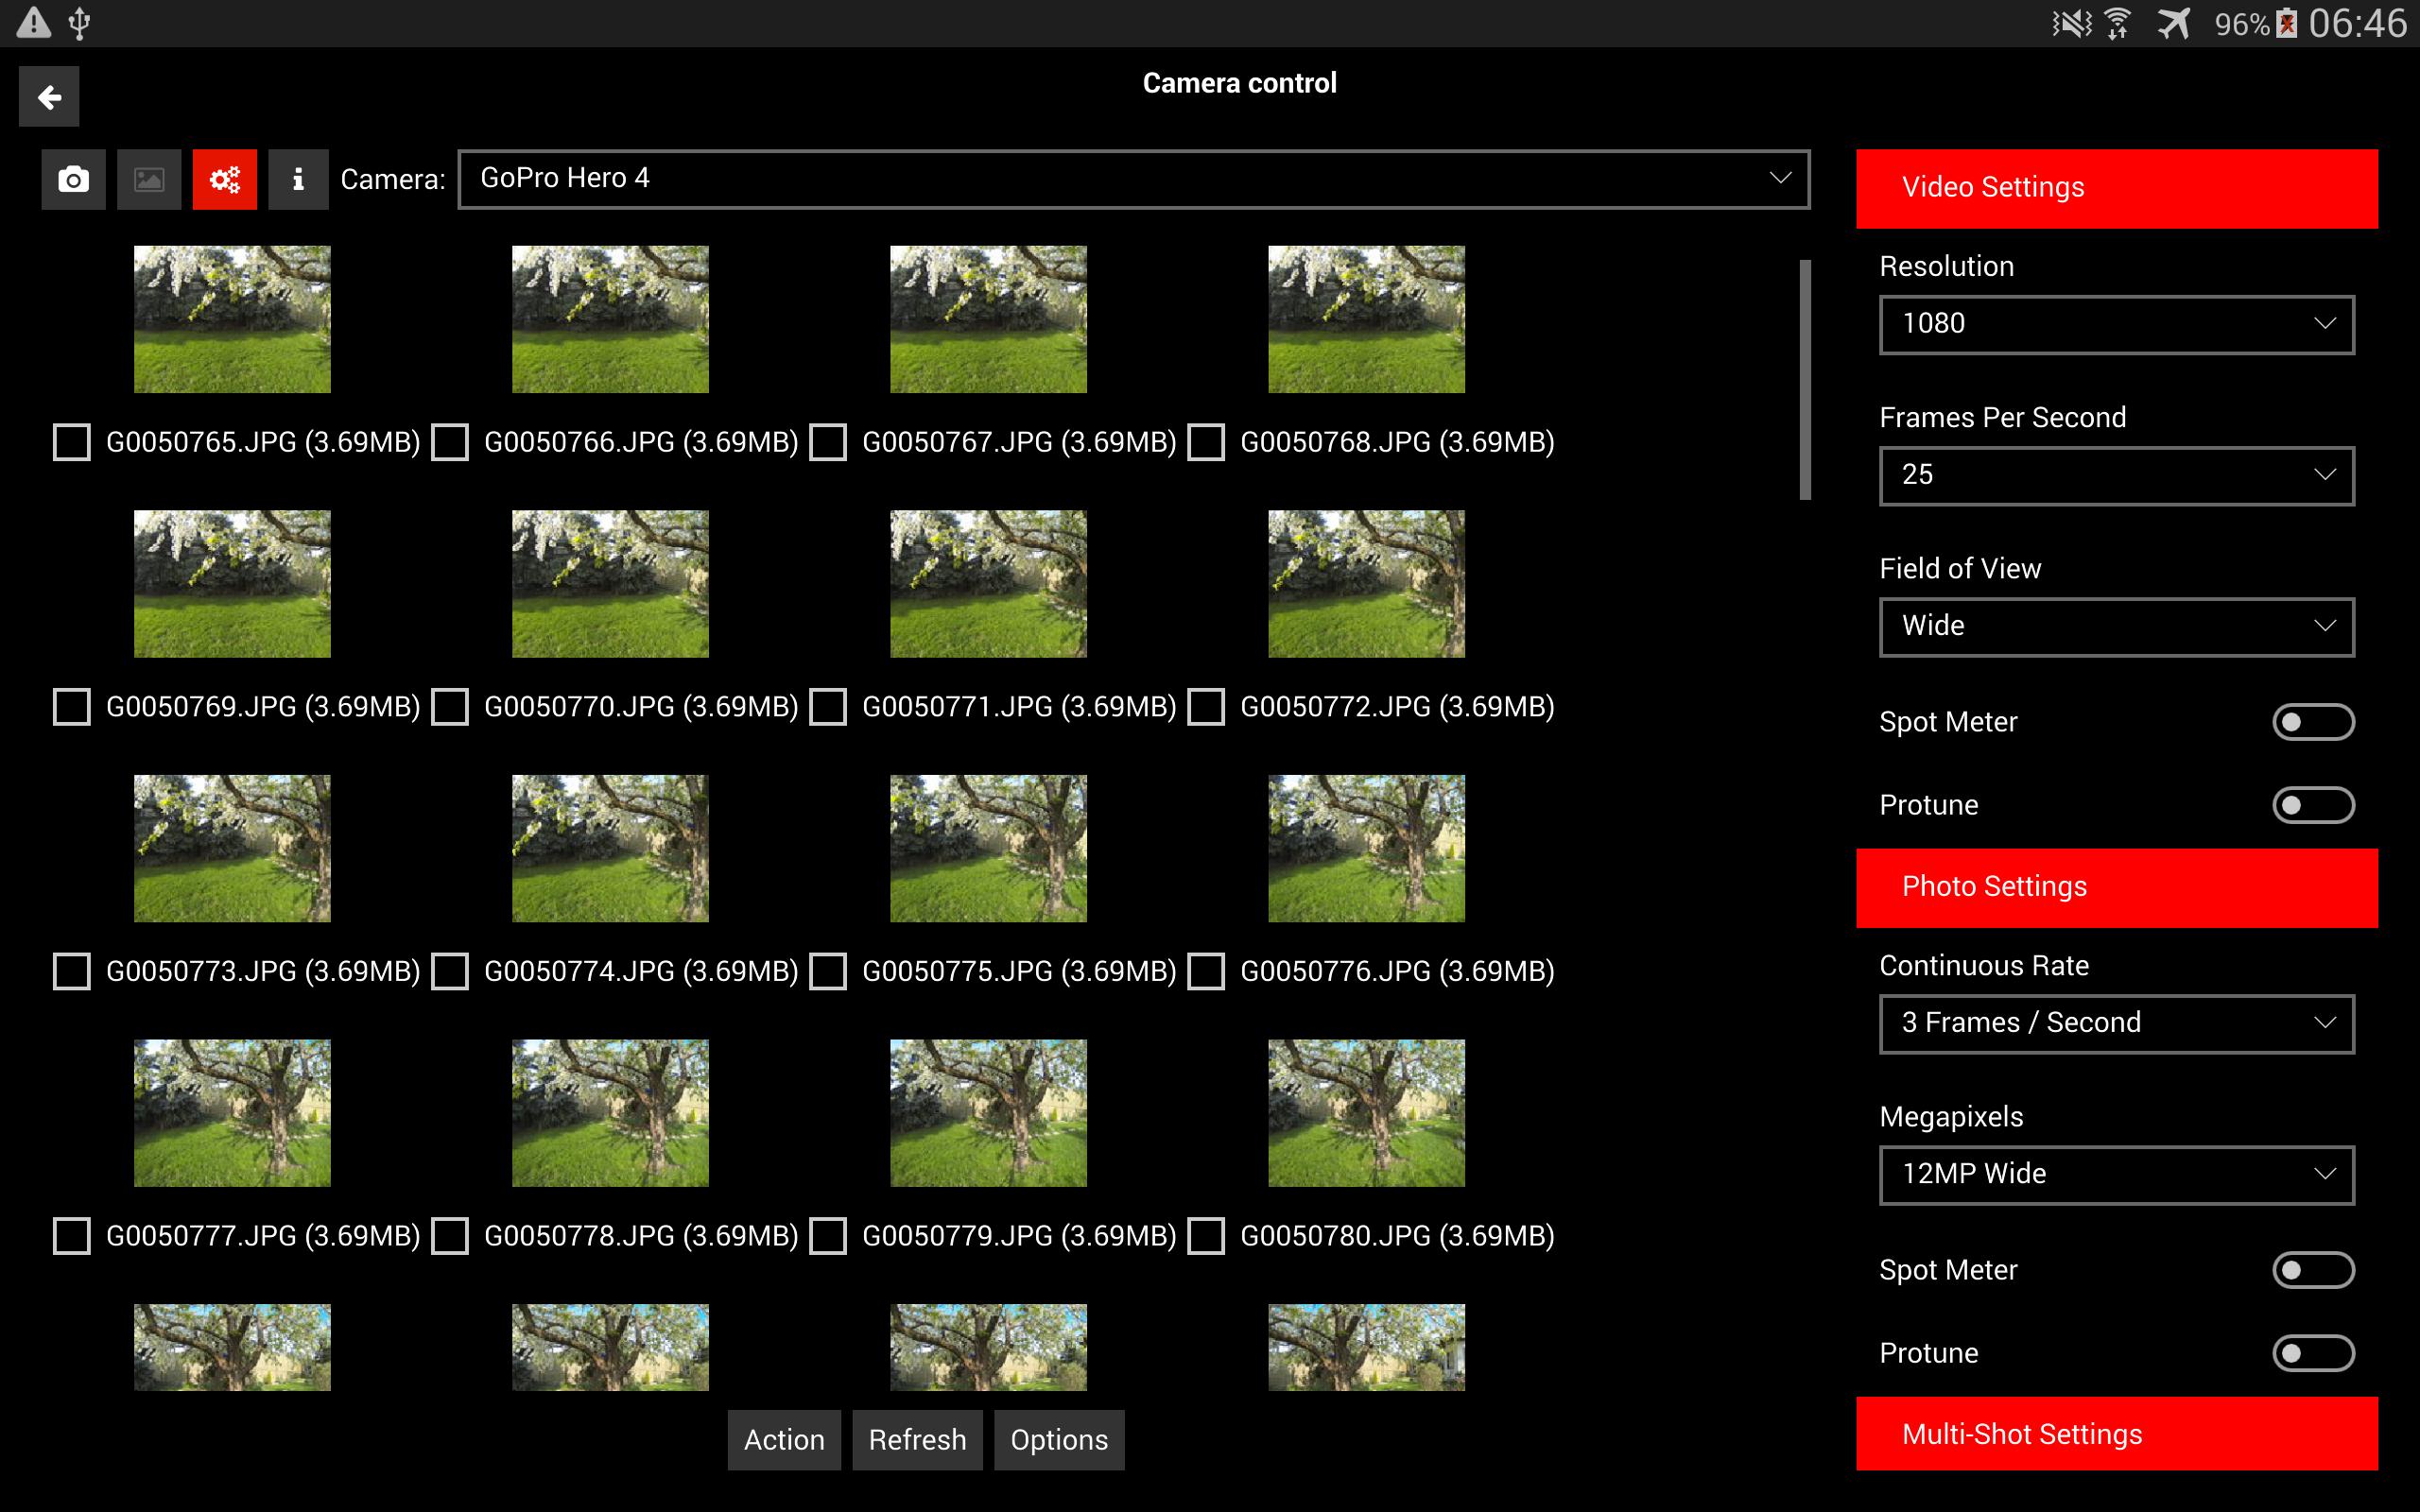2420x1512 pixels.
Task: Check the box for G0050772.JPG
Action: click(x=1206, y=707)
